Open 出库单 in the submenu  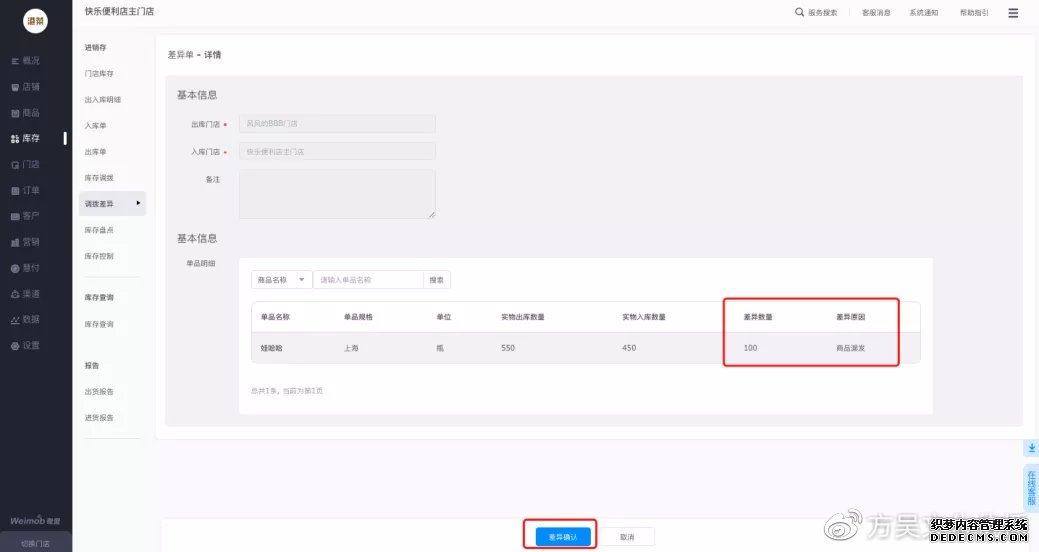point(95,152)
